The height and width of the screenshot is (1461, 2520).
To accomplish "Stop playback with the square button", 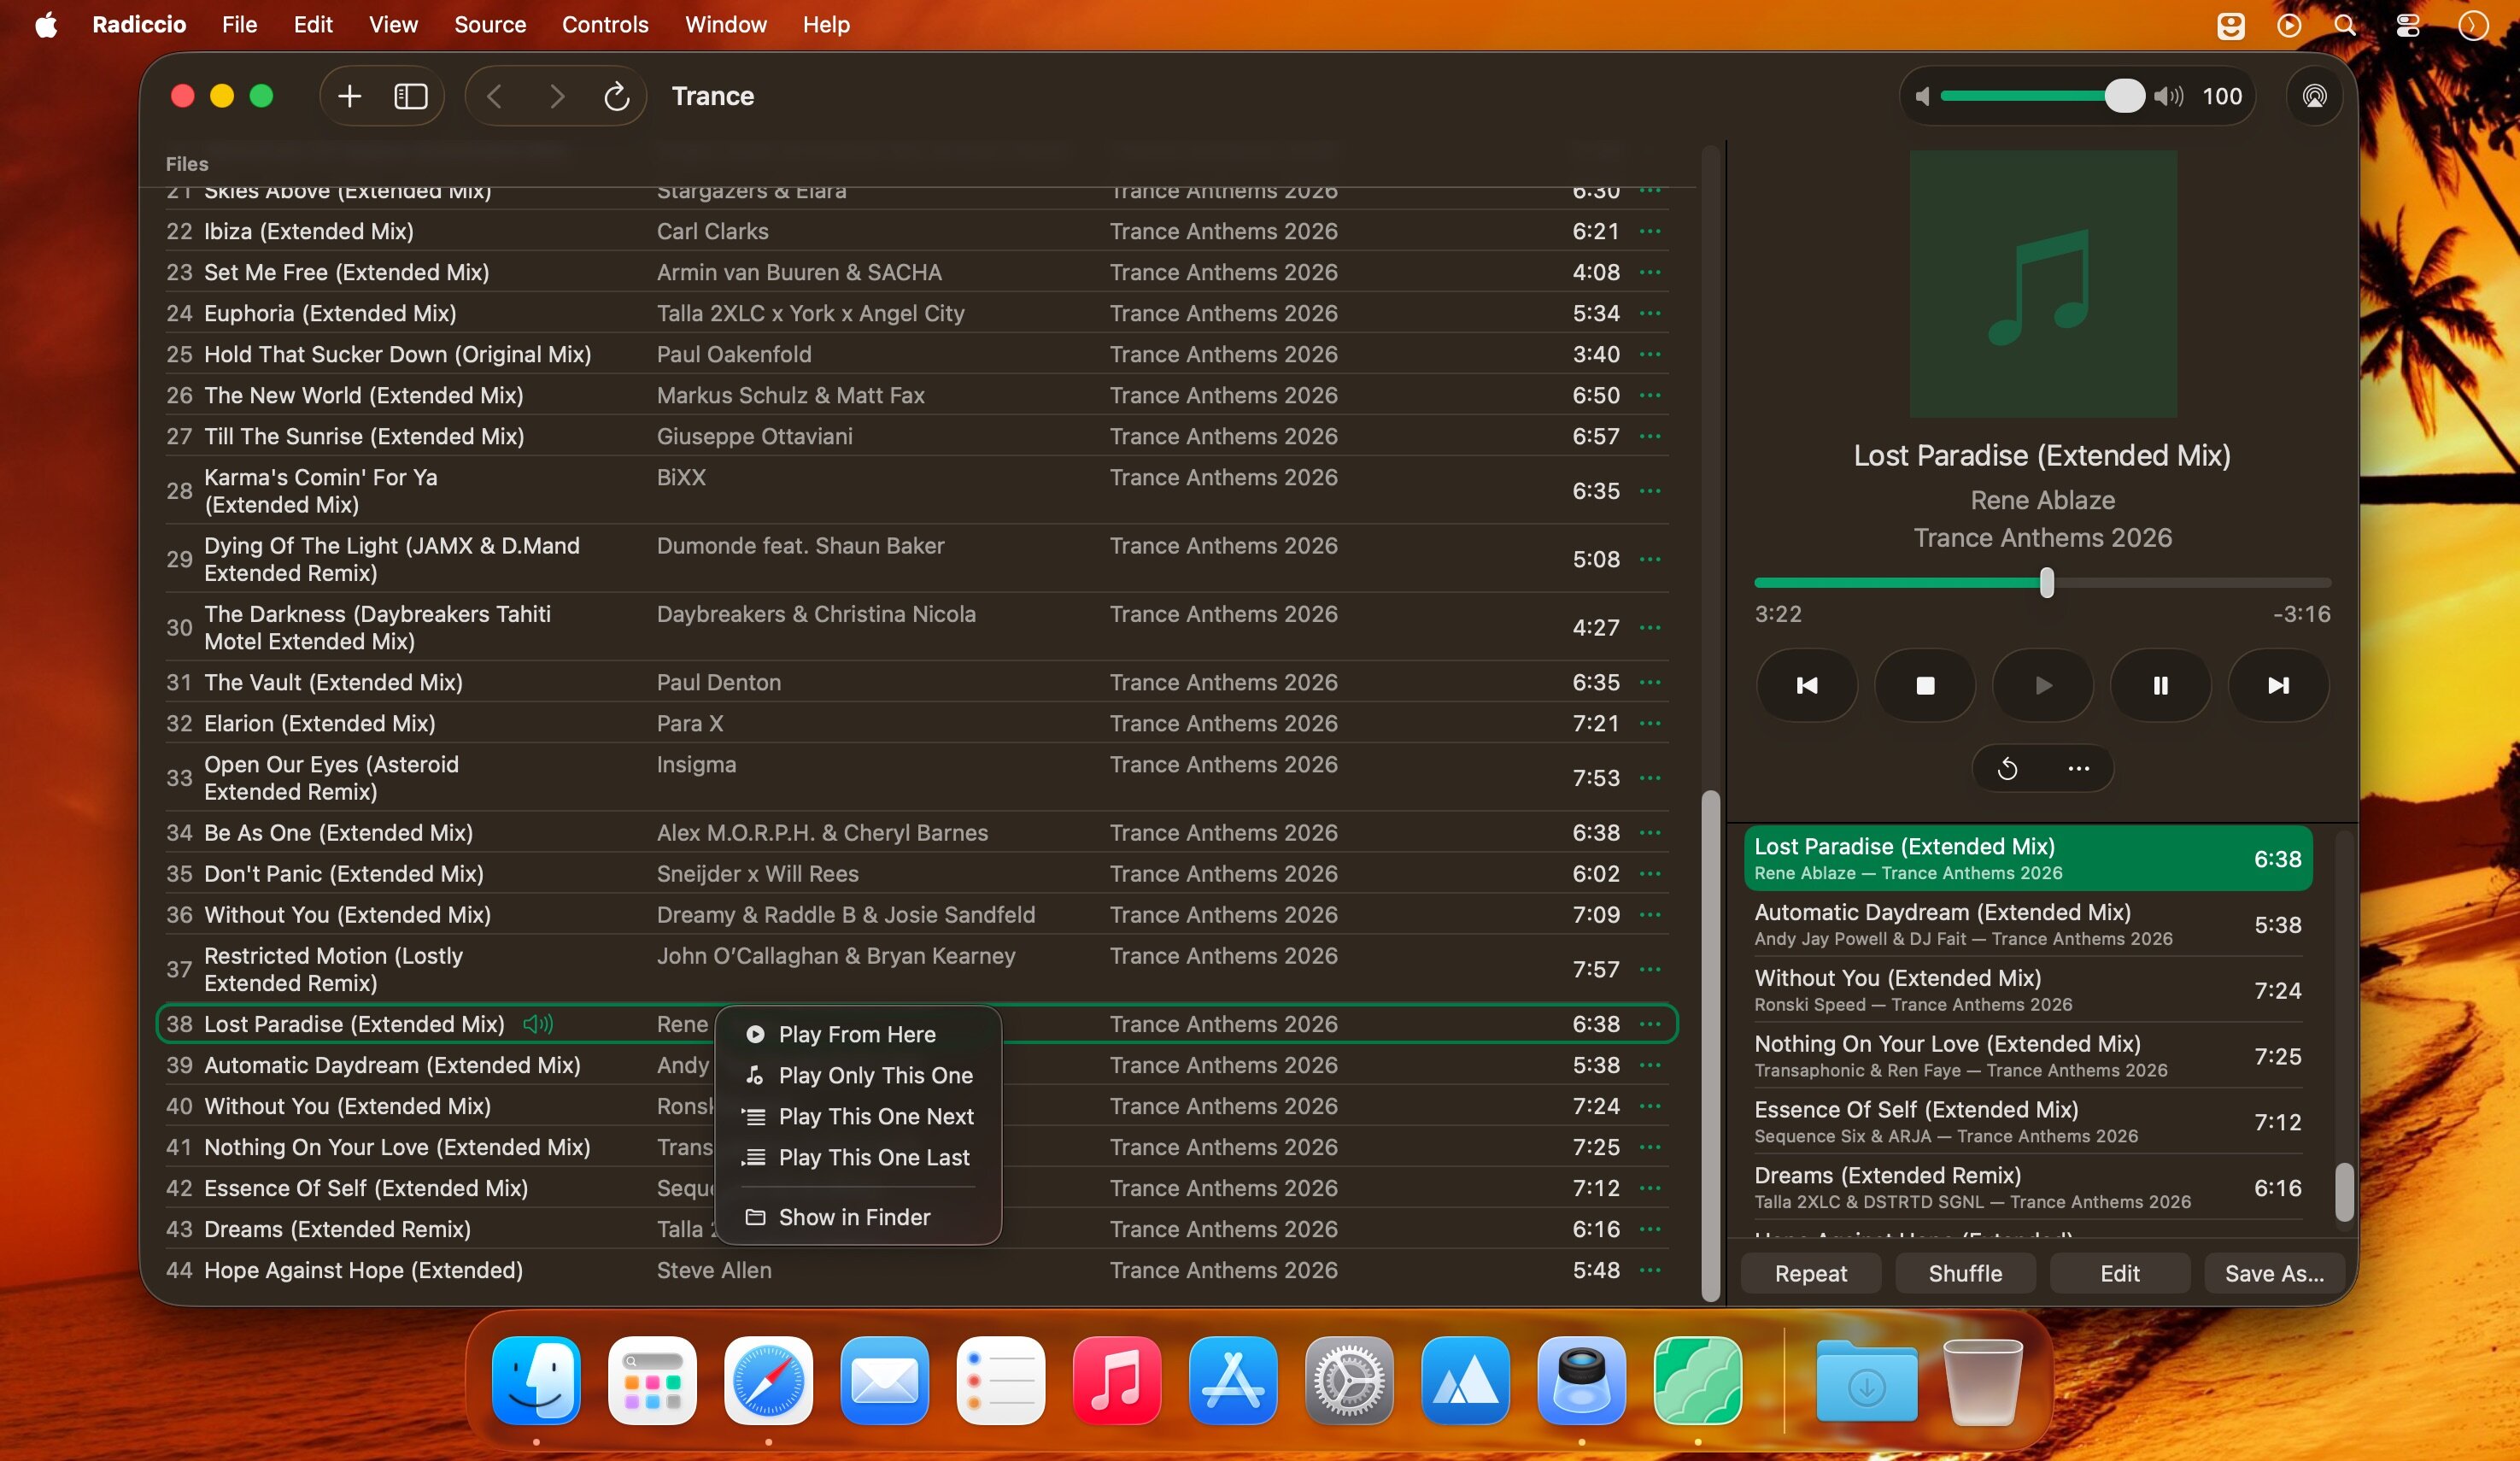I will 1925,685.
